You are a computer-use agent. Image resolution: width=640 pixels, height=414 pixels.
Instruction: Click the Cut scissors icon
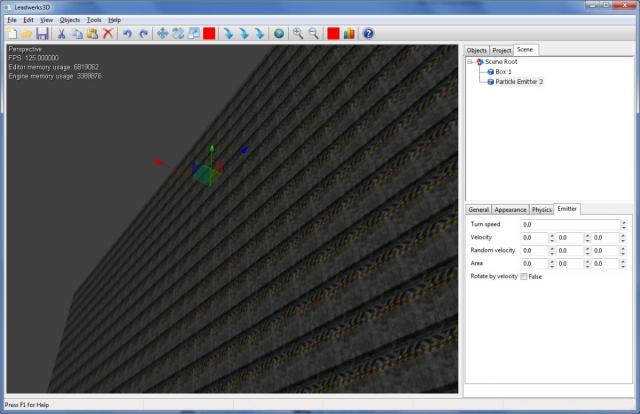coord(61,33)
